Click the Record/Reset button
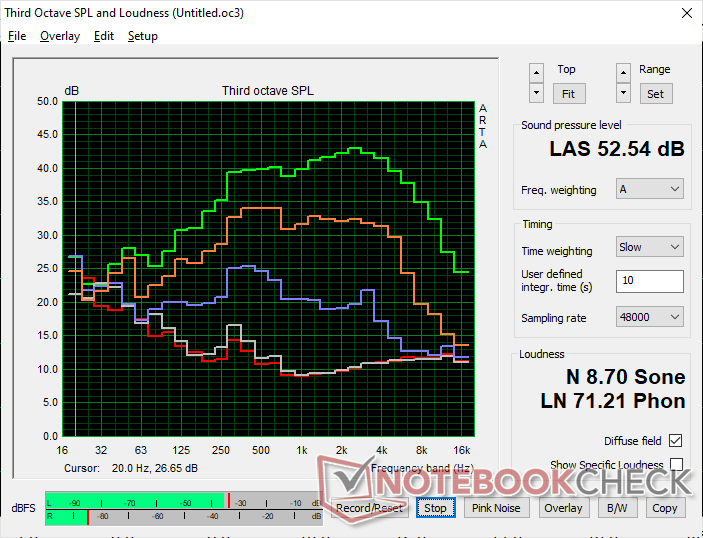The image size is (703, 538). click(369, 508)
